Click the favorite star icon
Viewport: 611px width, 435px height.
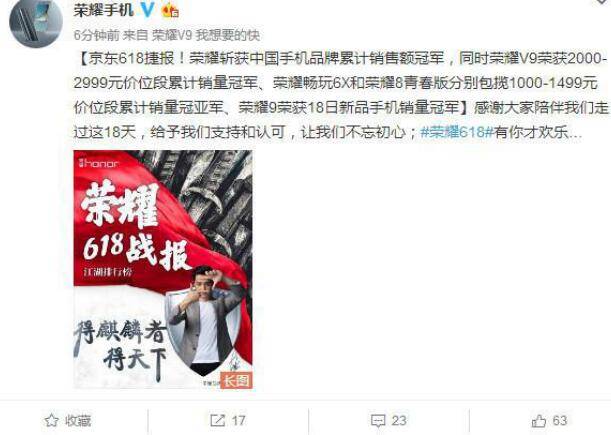[x=51, y=421]
